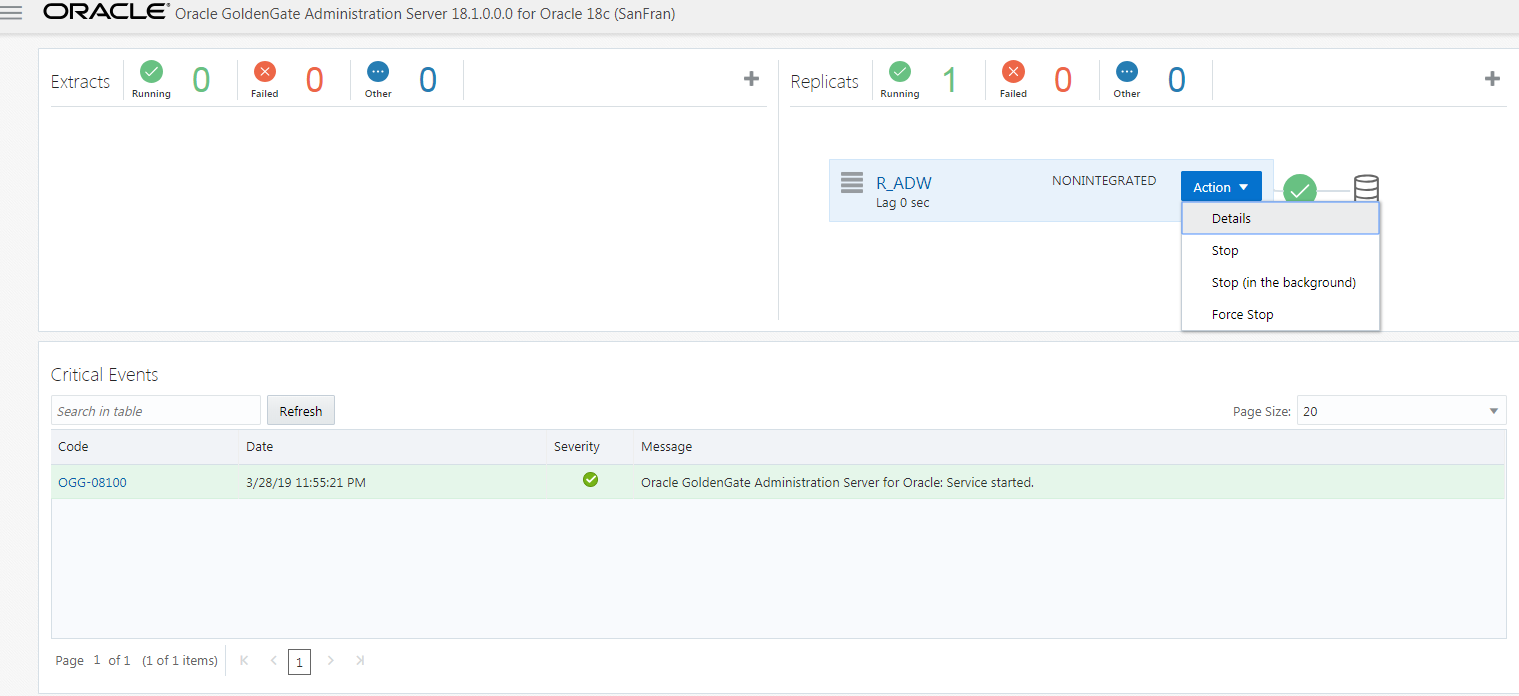The height and width of the screenshot is (696, 1519).
Task: Click the Extracts Failed count 0
Action: (314, 80)
